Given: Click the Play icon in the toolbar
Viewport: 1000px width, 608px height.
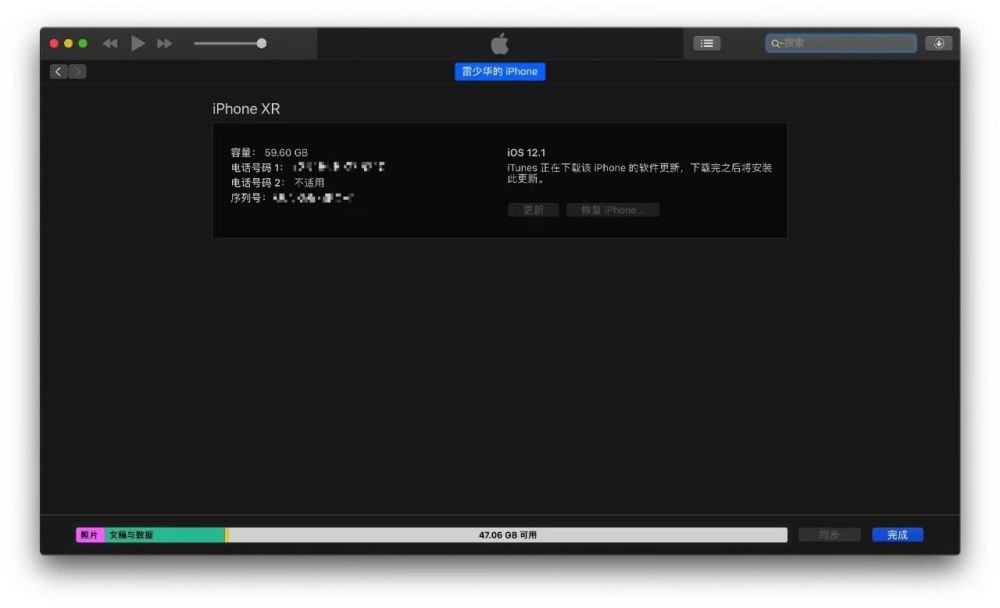Looking at the screenshot, I should click(137, 43).
